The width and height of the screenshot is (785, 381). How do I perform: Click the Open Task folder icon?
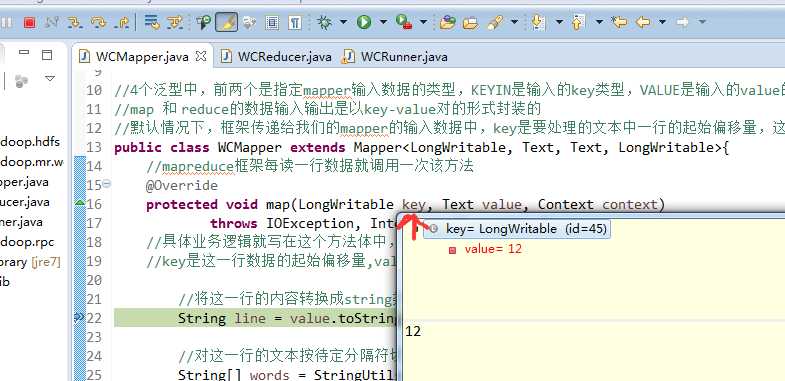tap(470, 22)
